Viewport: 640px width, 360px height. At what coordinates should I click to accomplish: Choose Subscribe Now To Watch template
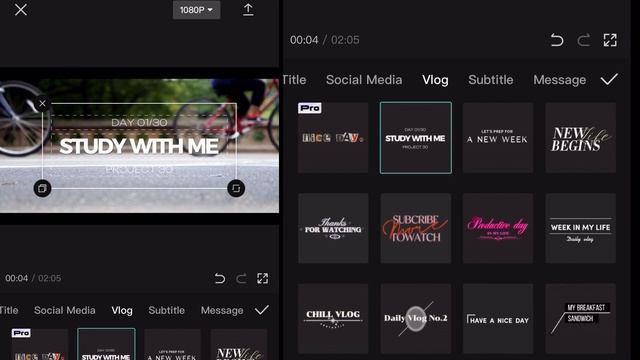click(416, 228)
